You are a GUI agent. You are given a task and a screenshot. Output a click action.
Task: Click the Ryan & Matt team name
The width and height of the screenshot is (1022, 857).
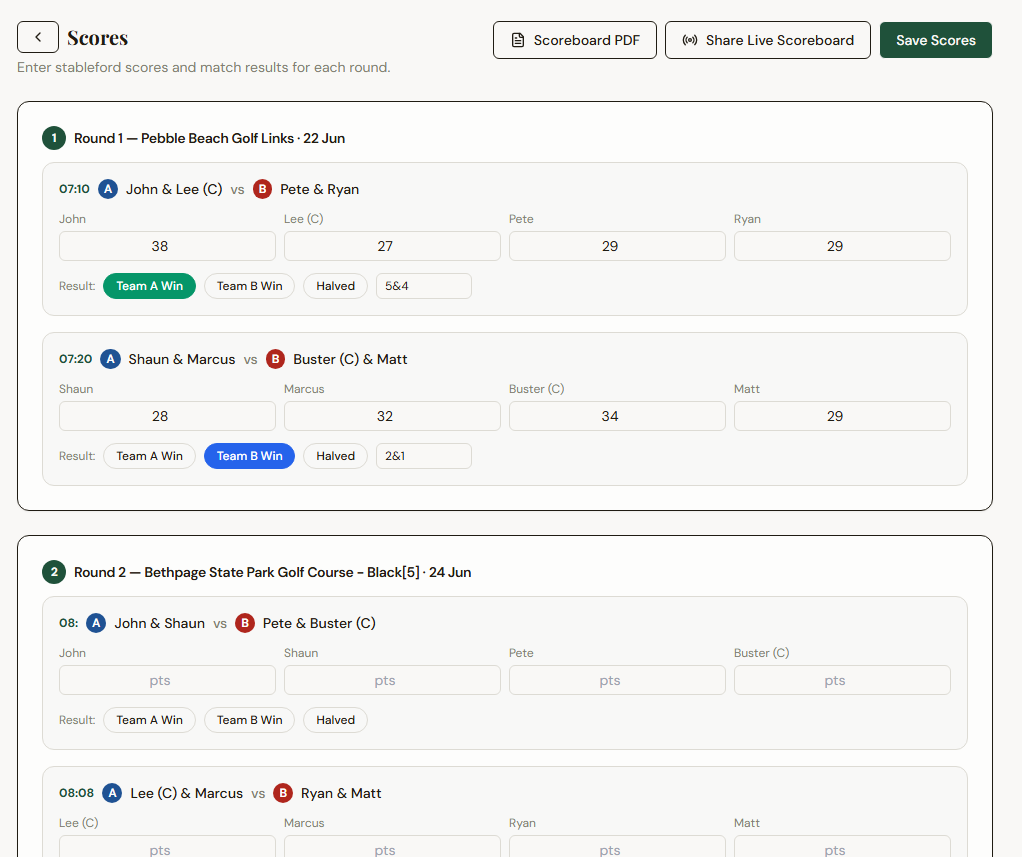click(x=341, y=793)
